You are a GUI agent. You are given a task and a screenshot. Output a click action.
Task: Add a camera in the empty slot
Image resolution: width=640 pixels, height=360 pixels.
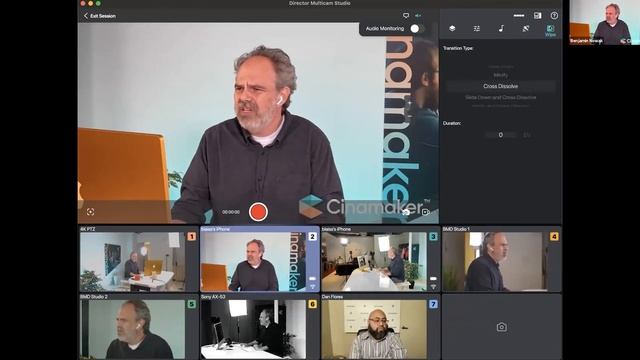(502, 327)
